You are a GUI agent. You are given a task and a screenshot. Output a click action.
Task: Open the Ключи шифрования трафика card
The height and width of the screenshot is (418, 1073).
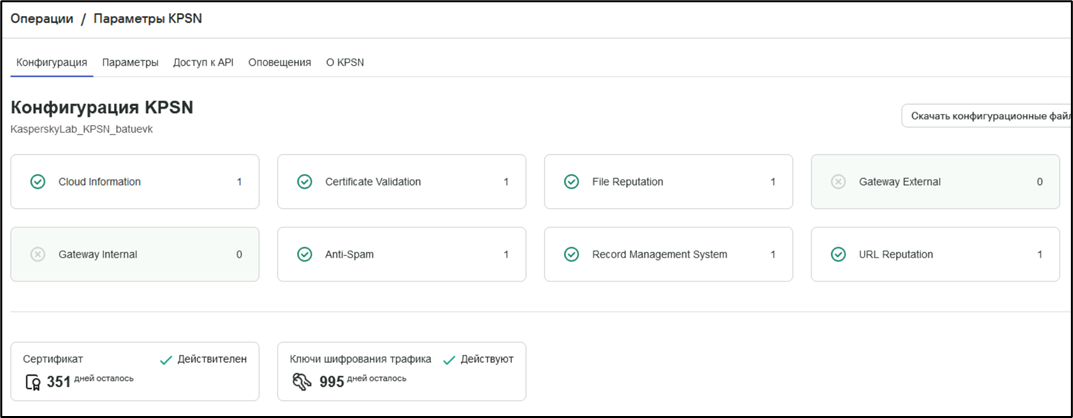click(x=401, y=371)
